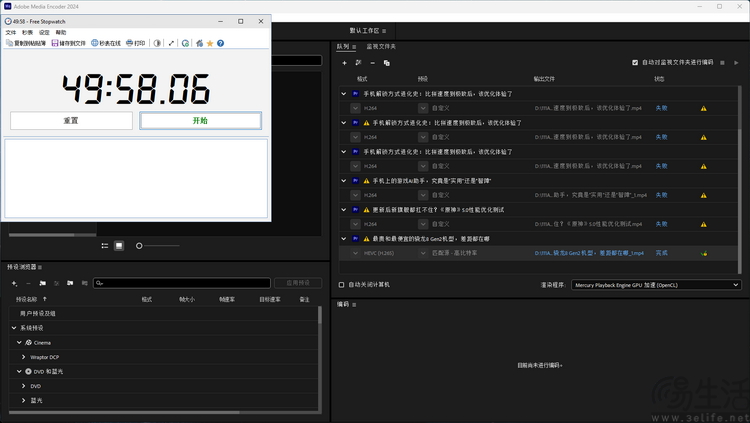The height and width of the screenshot is (423, 750).
Task: Open the 预设浏览器 panel menu icon
Action: tap(40, 267)
